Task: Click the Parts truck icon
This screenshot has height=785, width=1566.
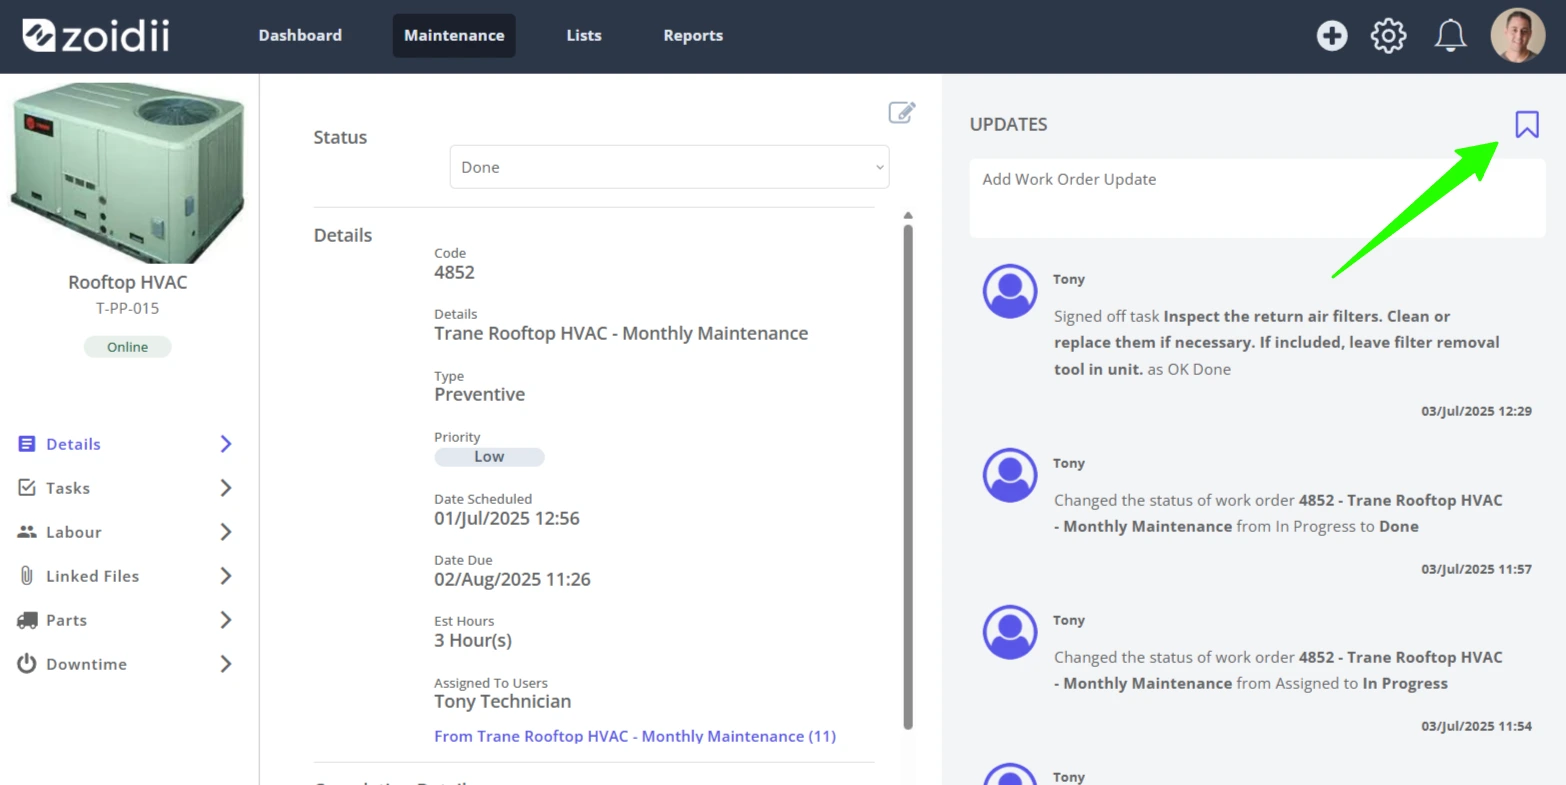Action: 27,620
